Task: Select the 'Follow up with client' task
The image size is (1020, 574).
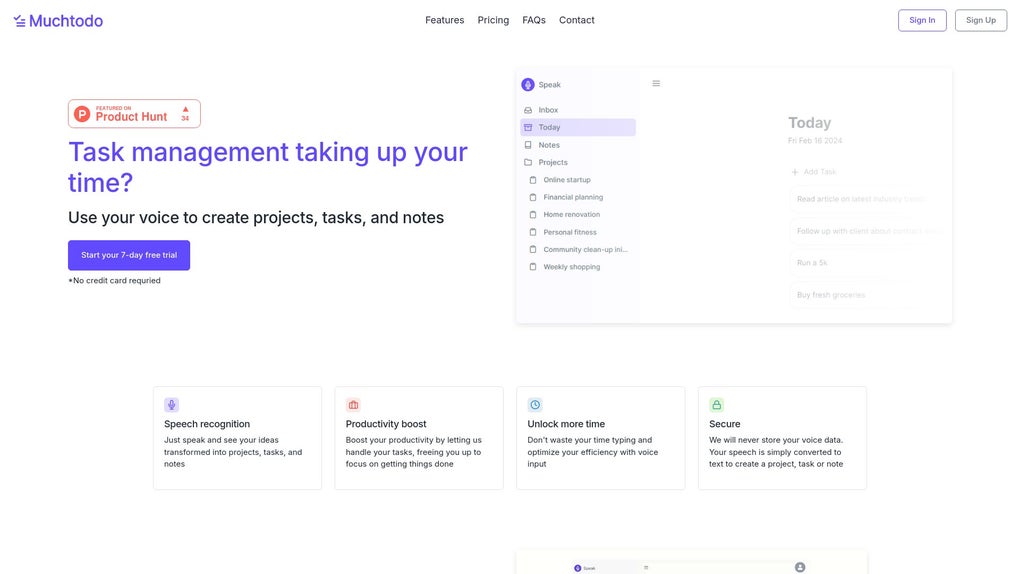Action: (865, 231)
